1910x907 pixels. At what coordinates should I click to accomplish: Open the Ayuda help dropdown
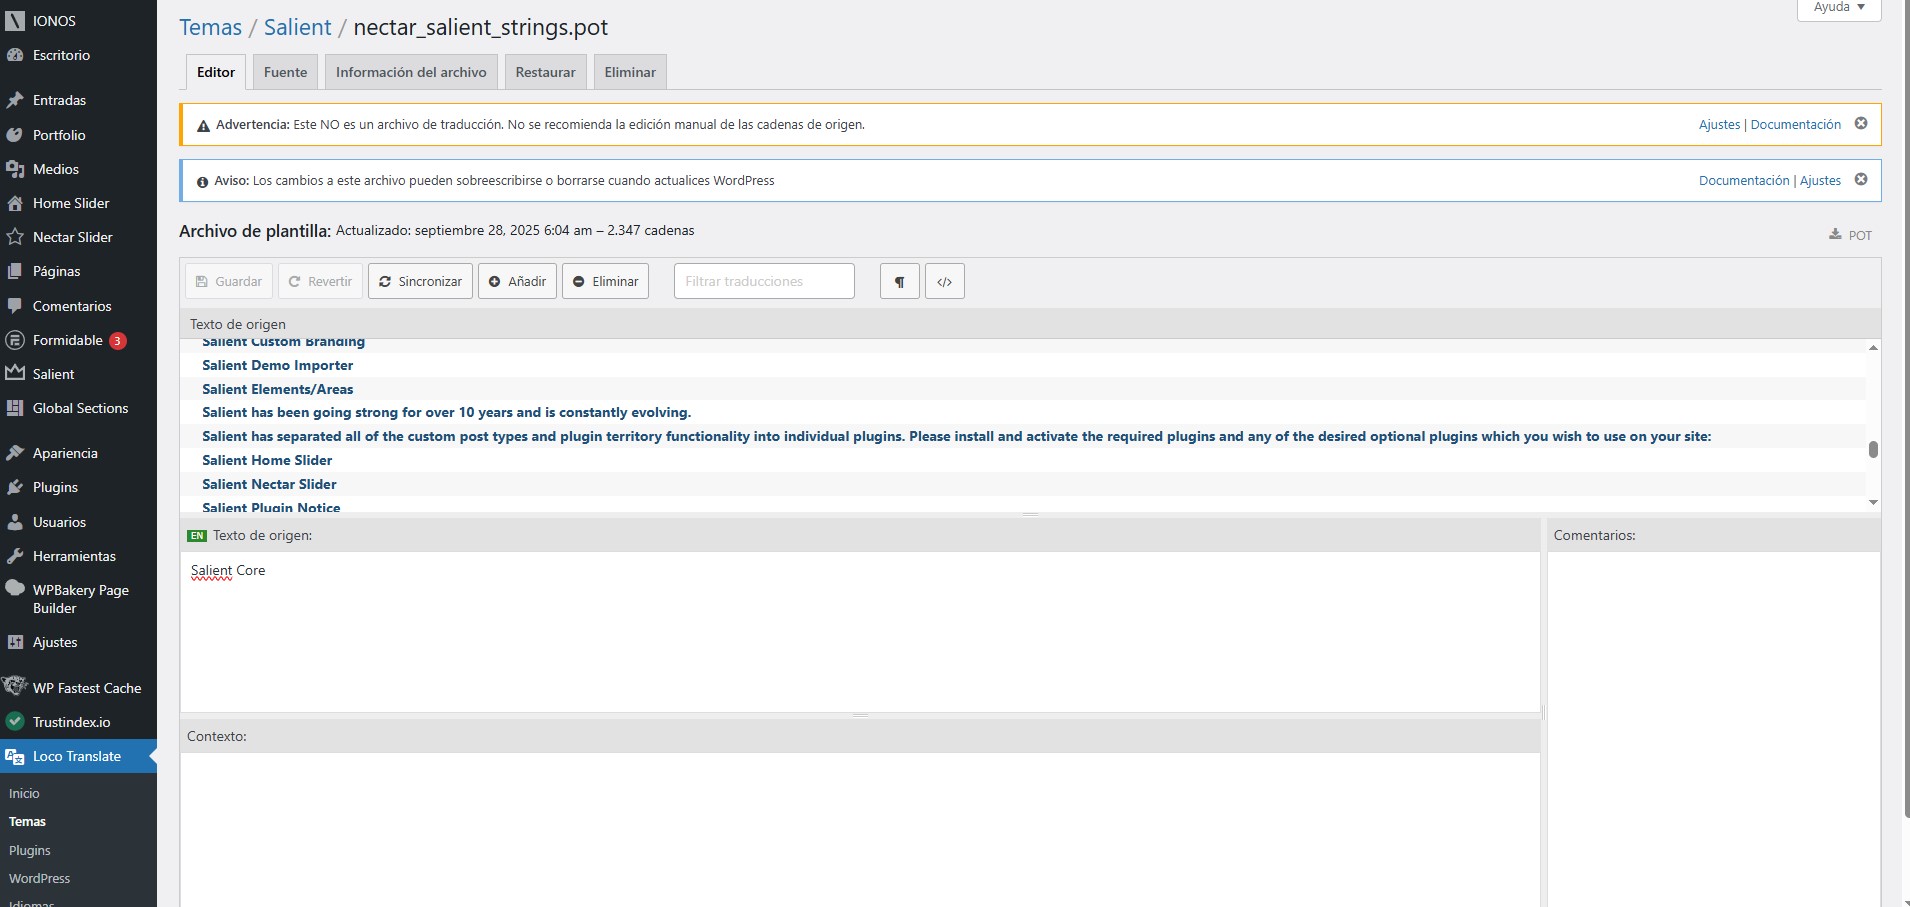pyautogui.click(x=1838, y=8)
